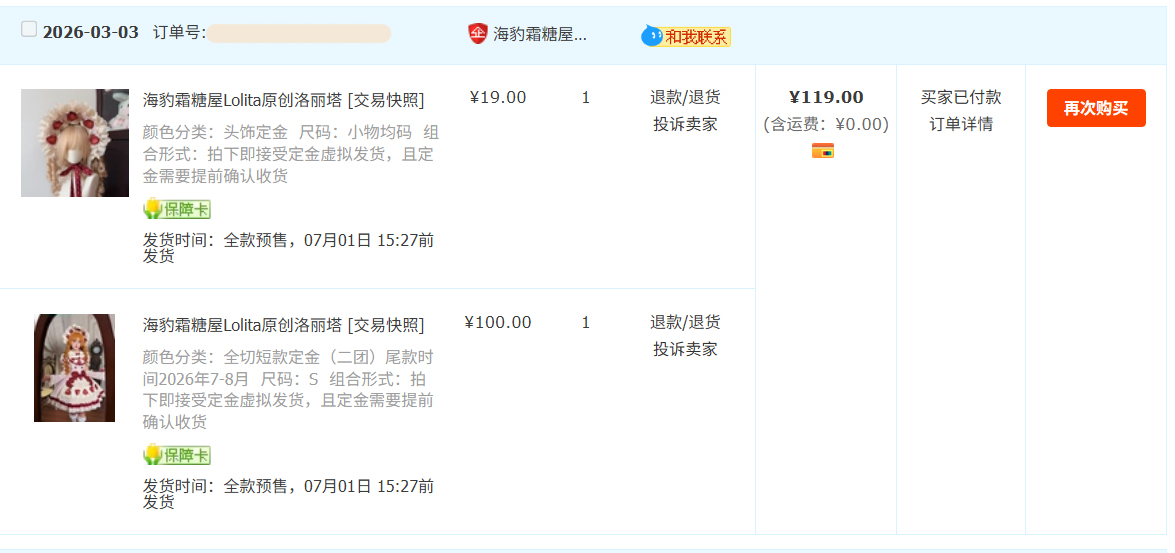Open the headpiece product thumbnail
This screenshot has width=1175, height=553.
tap(75, 143)
